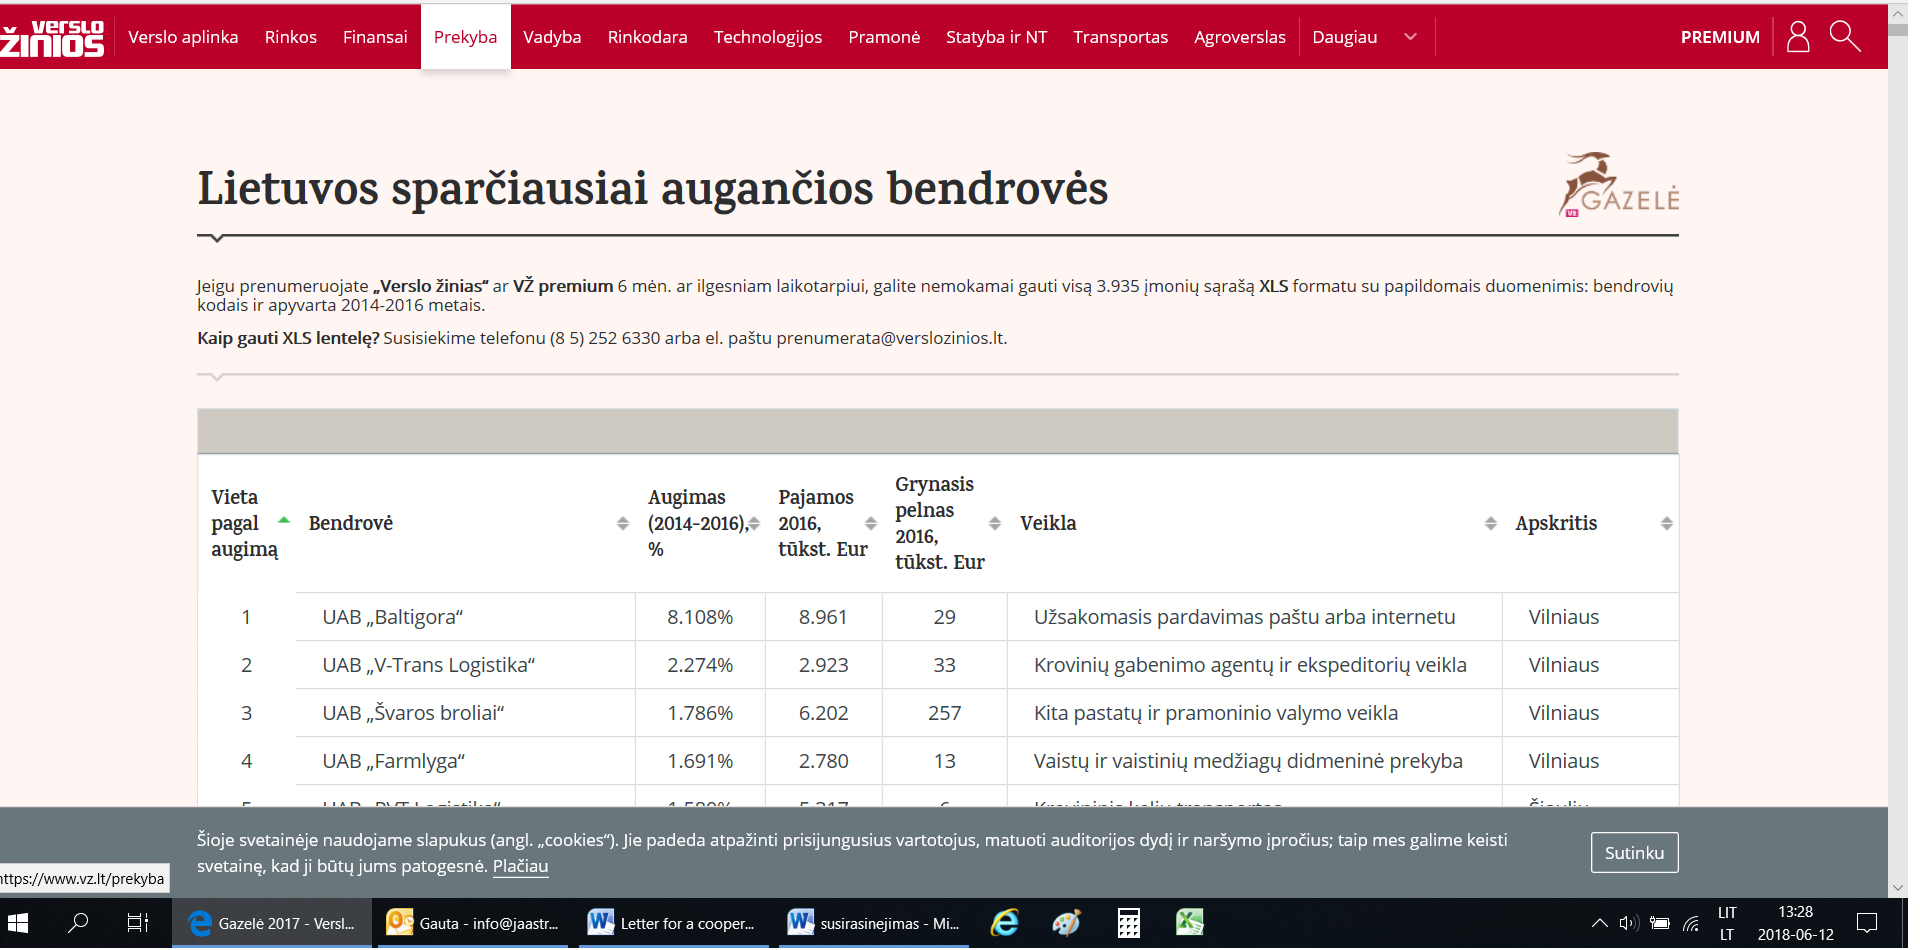This screenshot has height=950, width=1920.
Task: Click the Daugiau menu label
Action: (1345, 37)
